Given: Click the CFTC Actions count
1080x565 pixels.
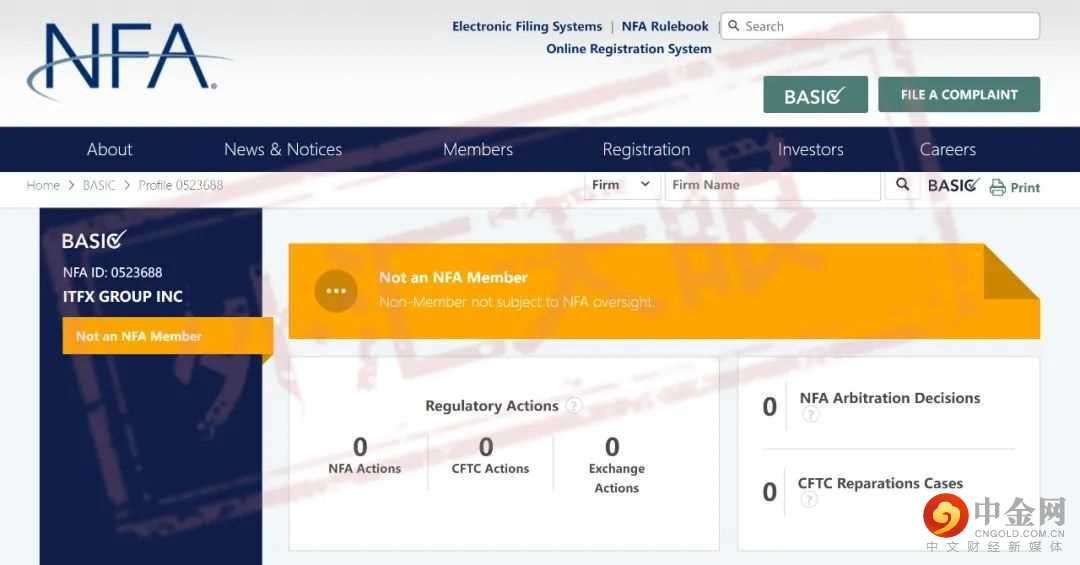Looking at the screenshot, I should (x=486, y=446).
